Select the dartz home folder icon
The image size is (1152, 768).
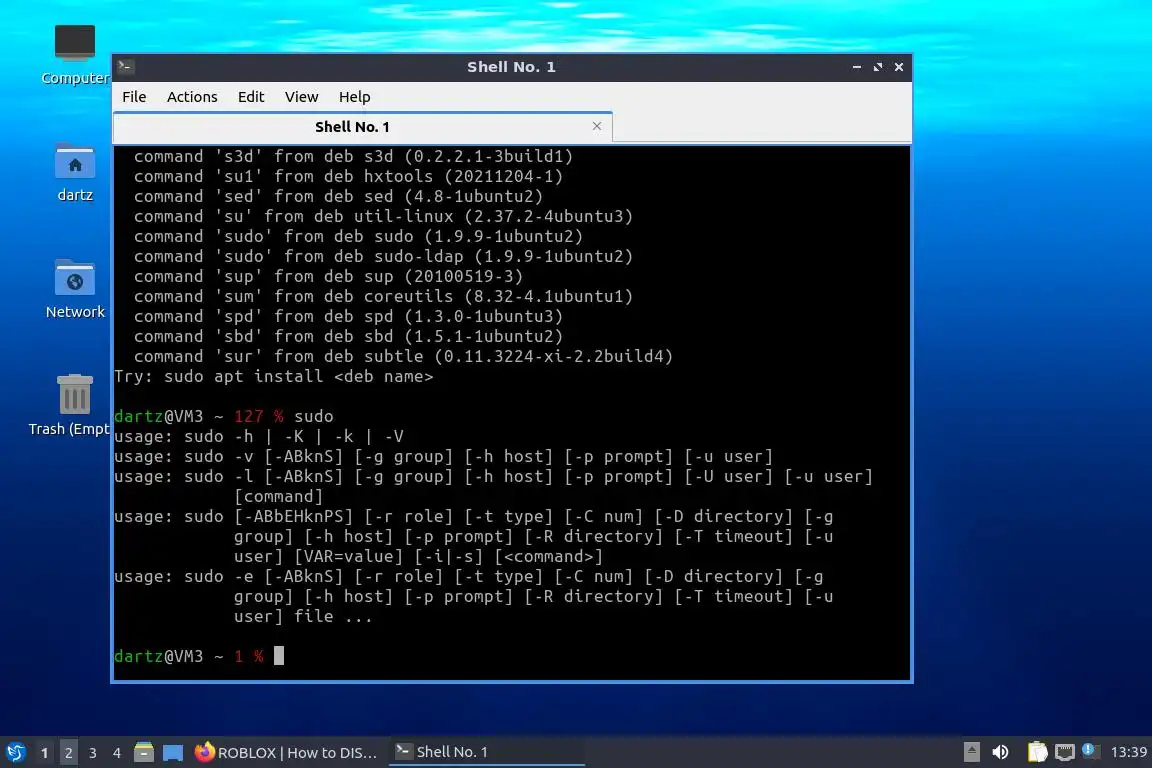(75, 173)
